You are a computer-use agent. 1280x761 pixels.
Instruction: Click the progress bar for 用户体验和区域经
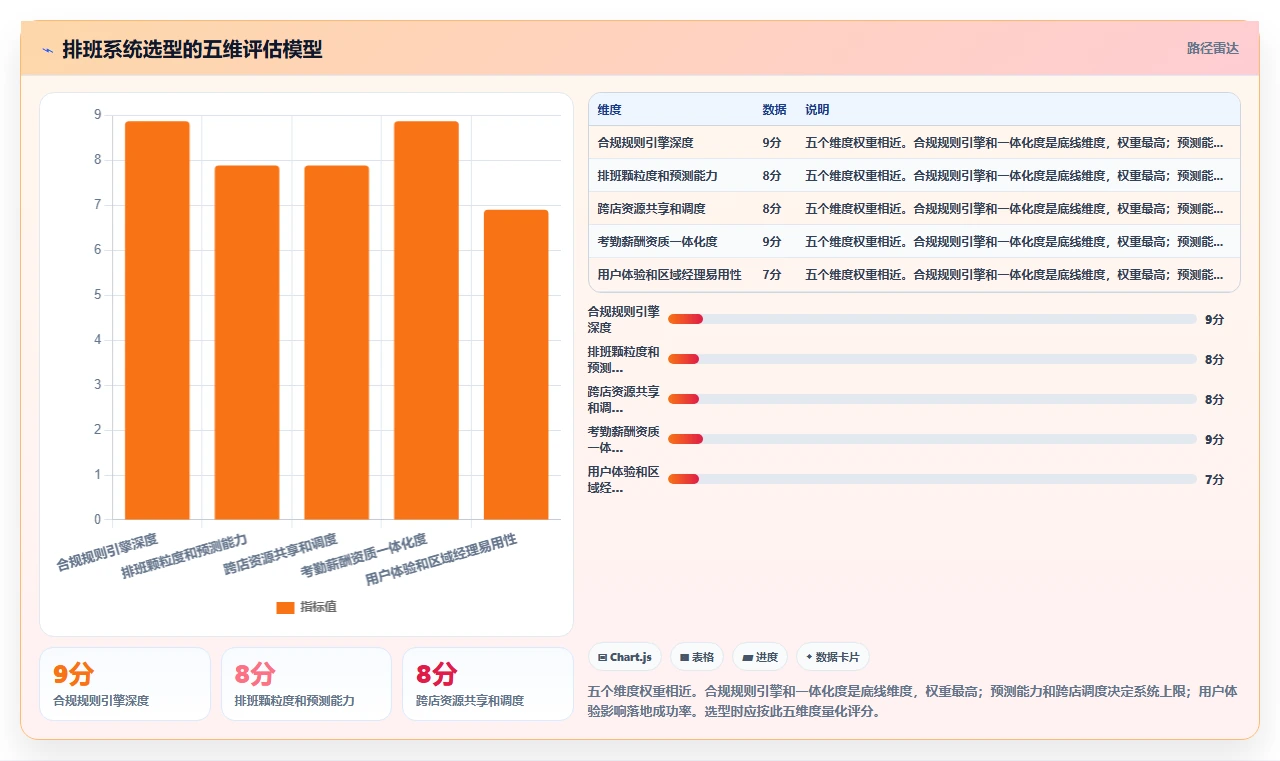932,479
